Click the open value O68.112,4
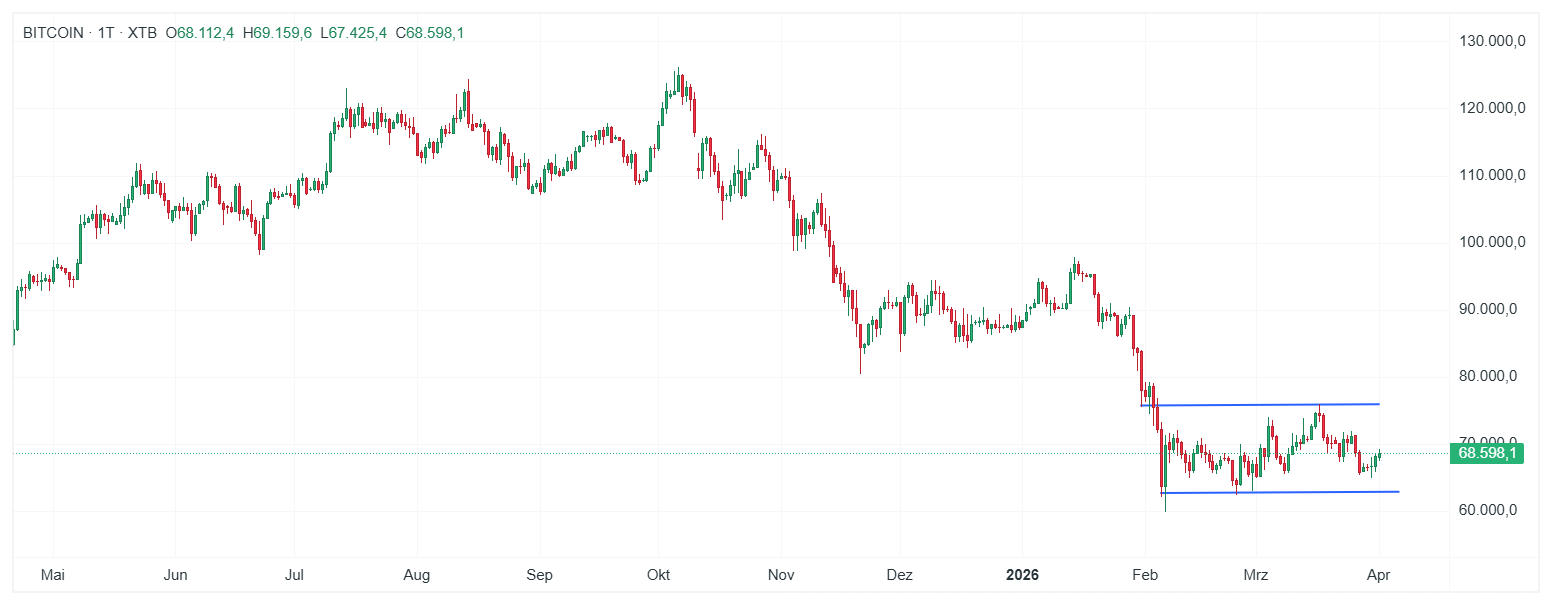The height and width of the screenshot is (605, 1552). [x=200, y=33]
